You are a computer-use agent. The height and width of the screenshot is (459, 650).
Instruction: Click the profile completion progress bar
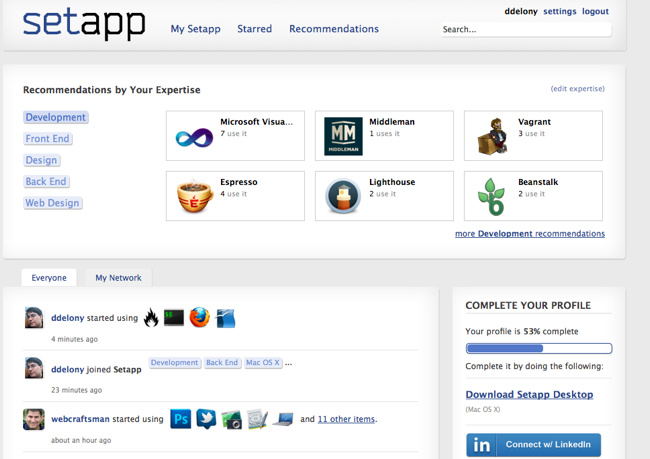tap(538, 349)
